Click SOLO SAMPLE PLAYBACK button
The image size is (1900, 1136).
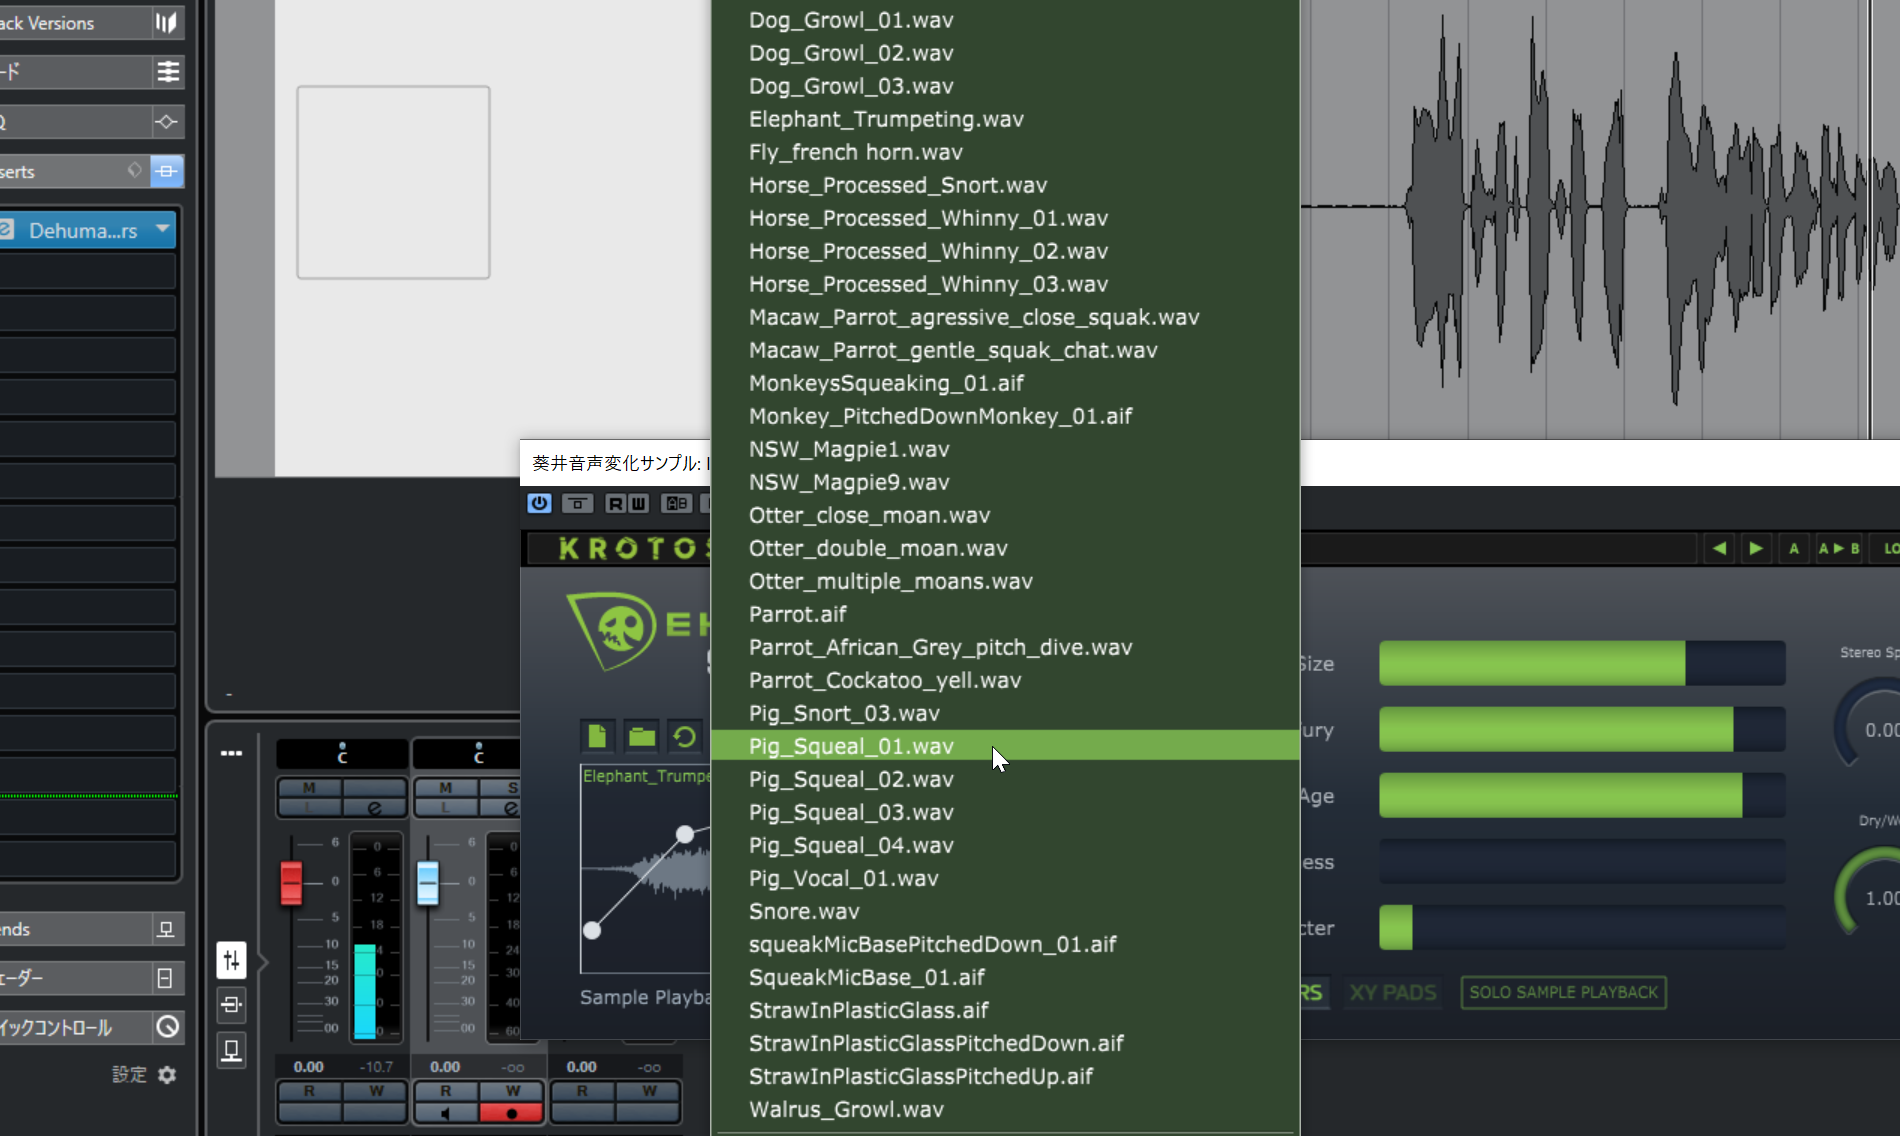[1563, 992]
